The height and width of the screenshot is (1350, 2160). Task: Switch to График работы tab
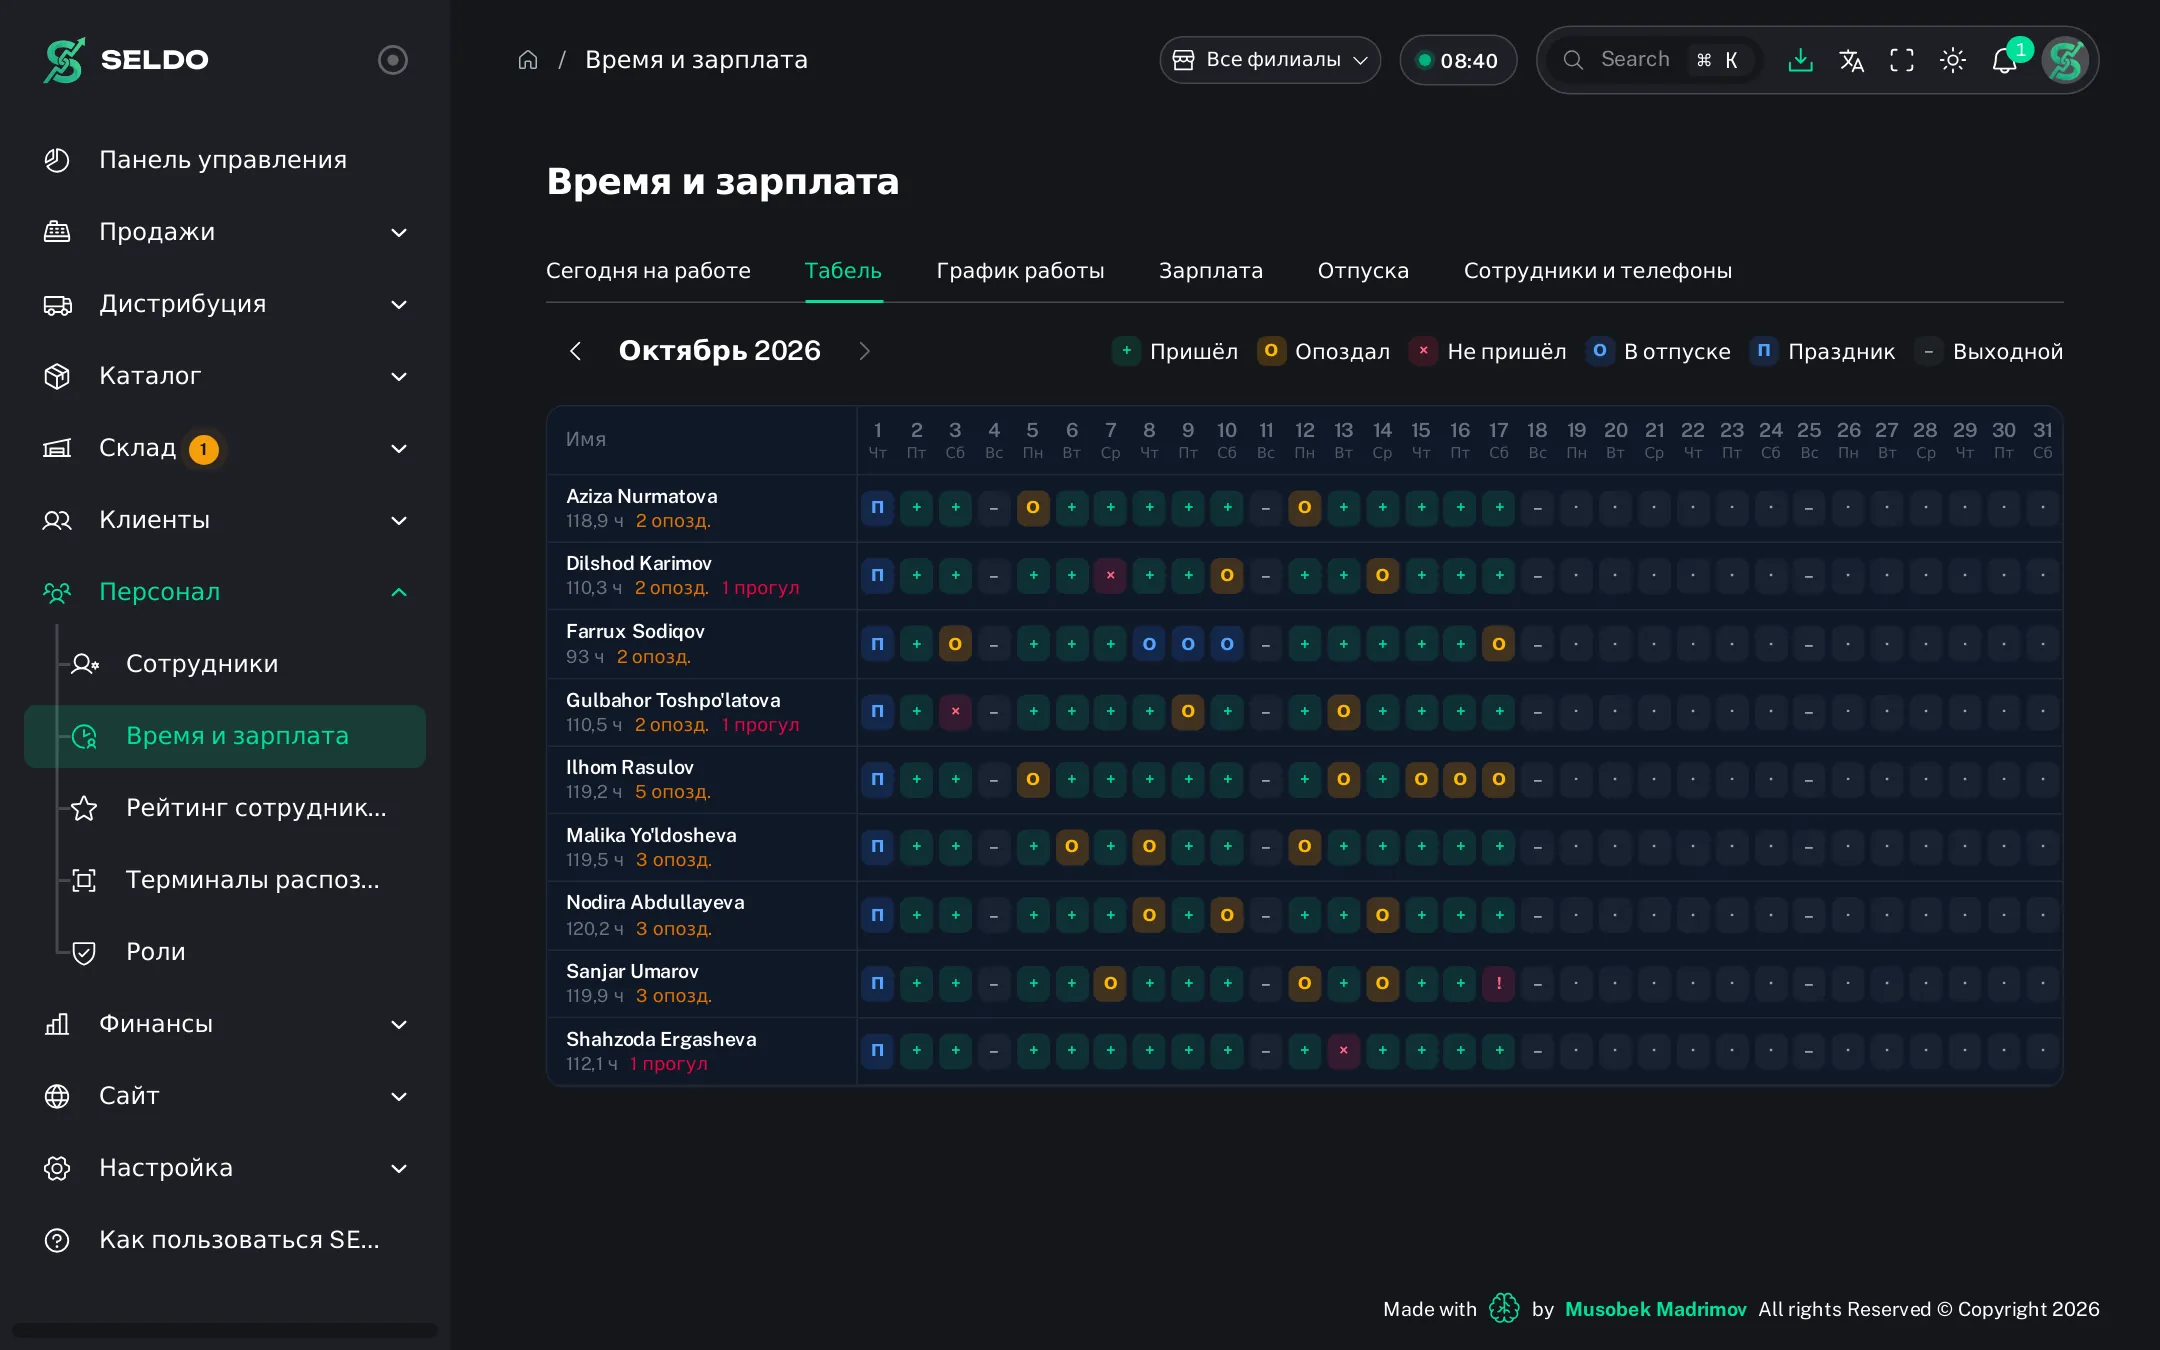pyautogui.click(x=1020, y=271)
